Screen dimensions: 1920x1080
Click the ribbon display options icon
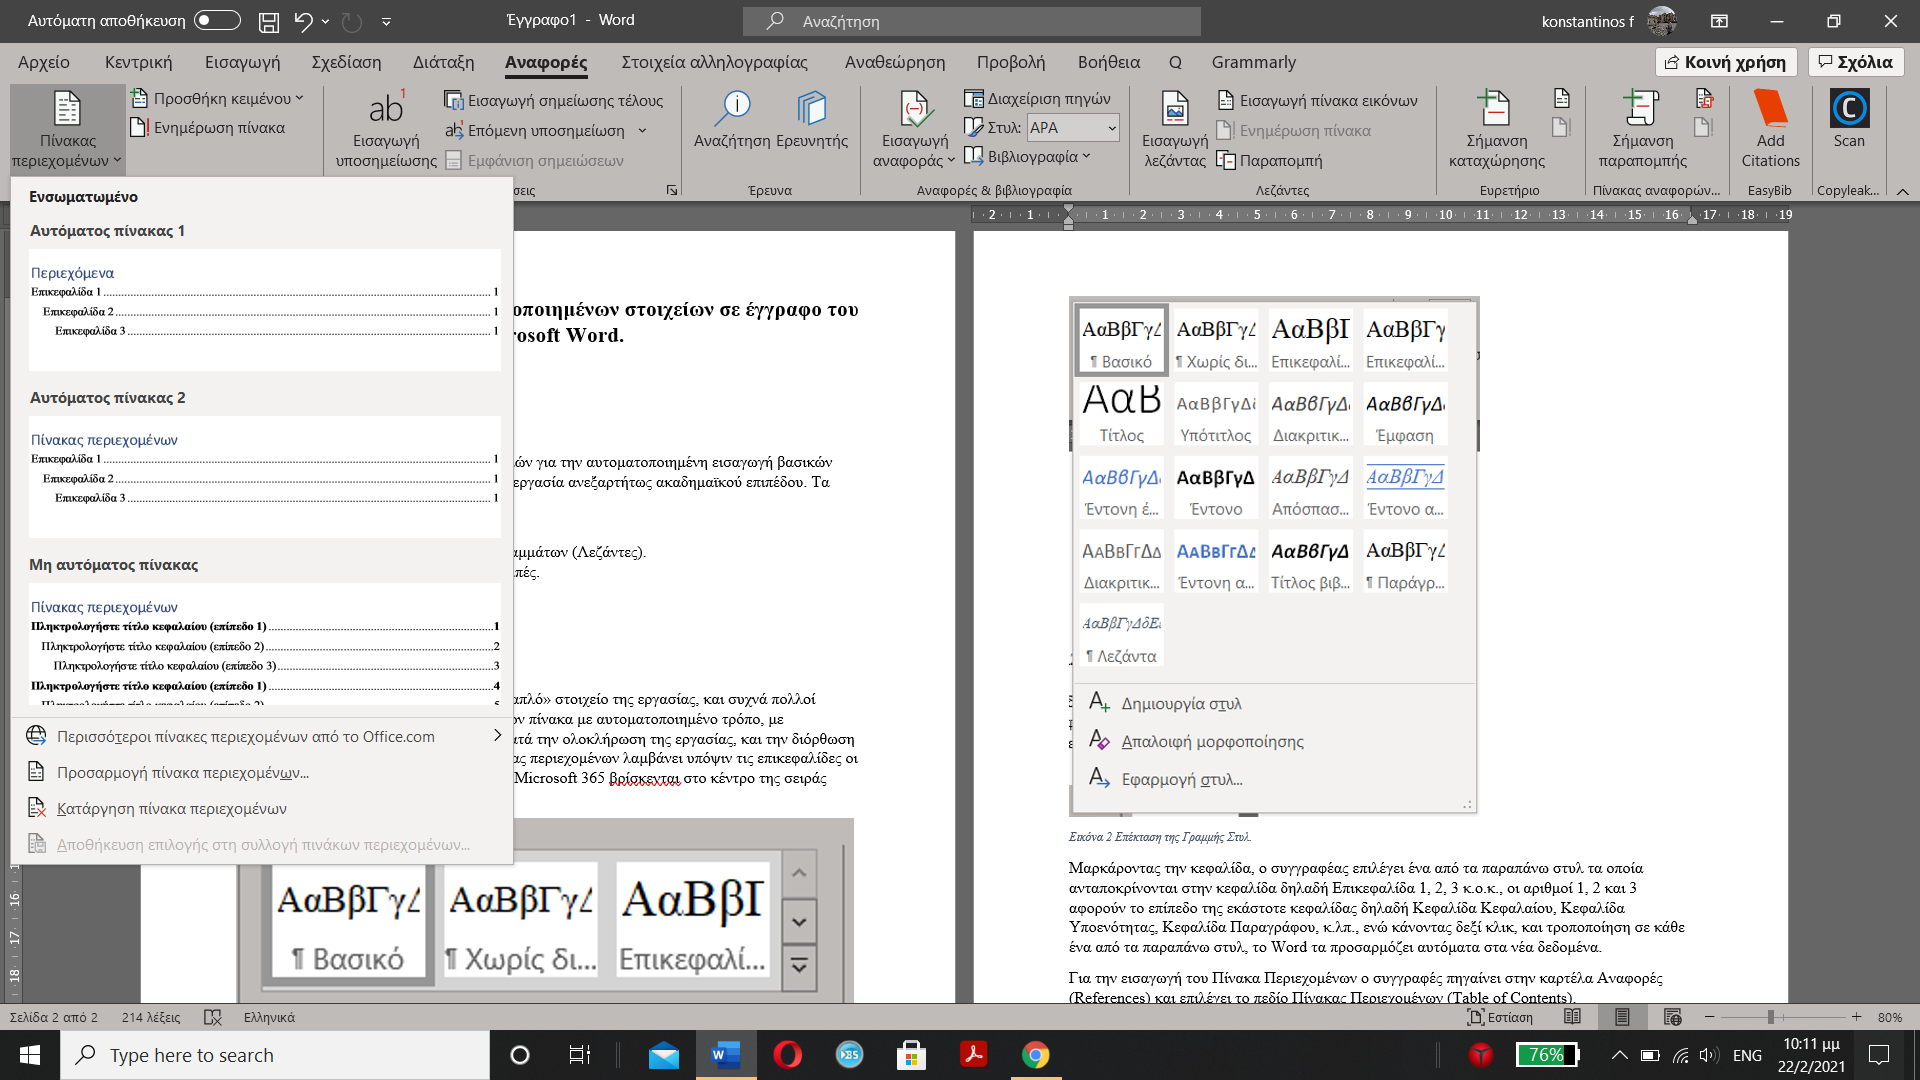(1719, 21)
